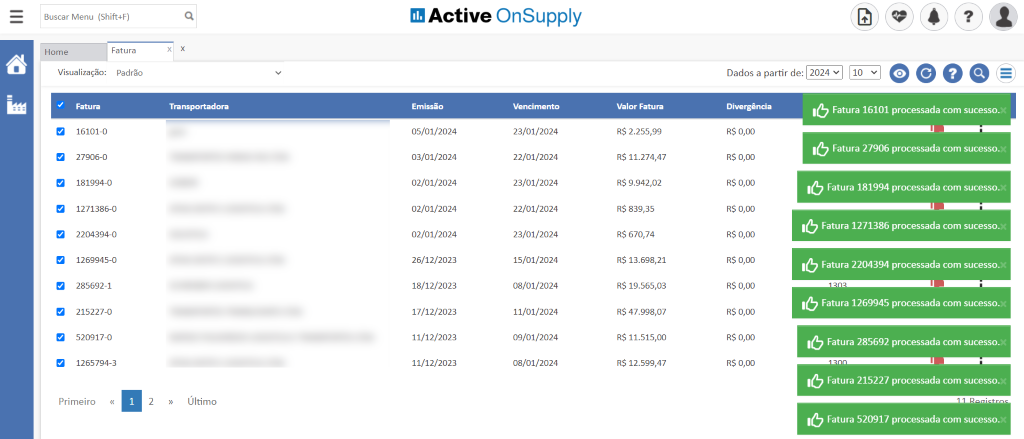Dismiss the Fatura 16101 success notification
The height and width of the screenshot is (439, 1024).
(x=1003, y=110)
